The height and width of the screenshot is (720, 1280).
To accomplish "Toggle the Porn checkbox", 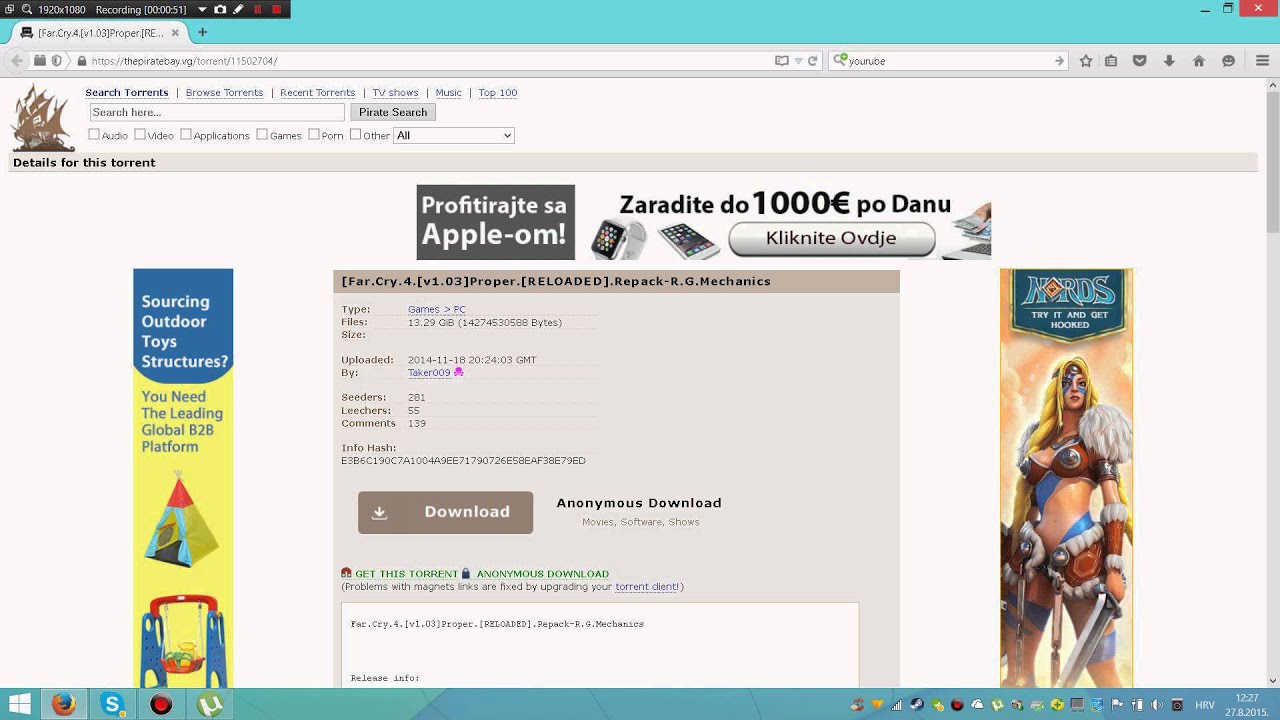I will click(x=314, y=134).
